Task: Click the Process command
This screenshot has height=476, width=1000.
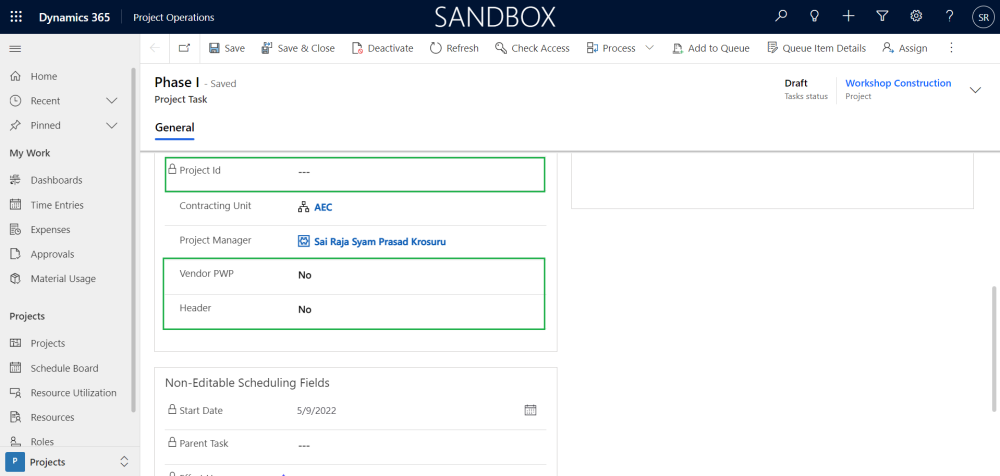Action: point(611,48)
